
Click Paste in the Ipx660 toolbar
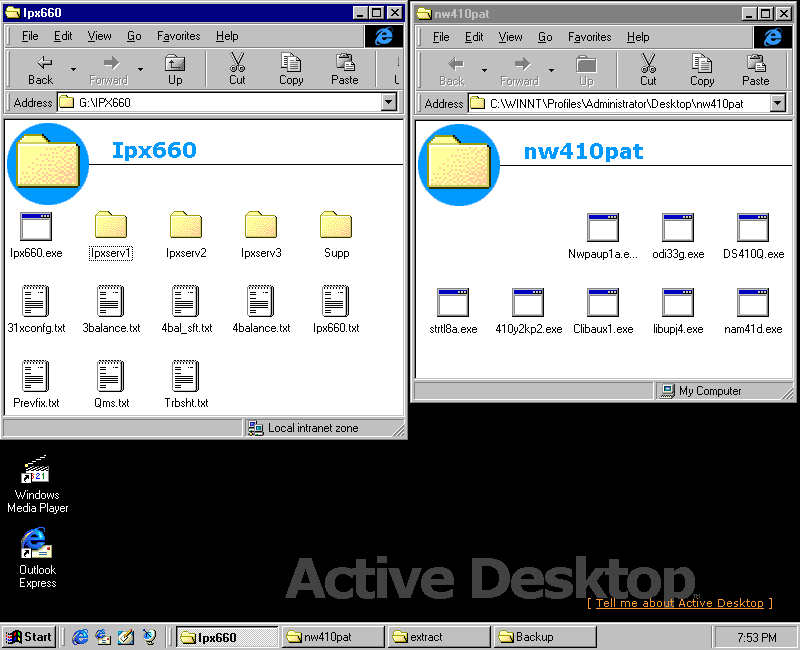[x=345, y=70]
